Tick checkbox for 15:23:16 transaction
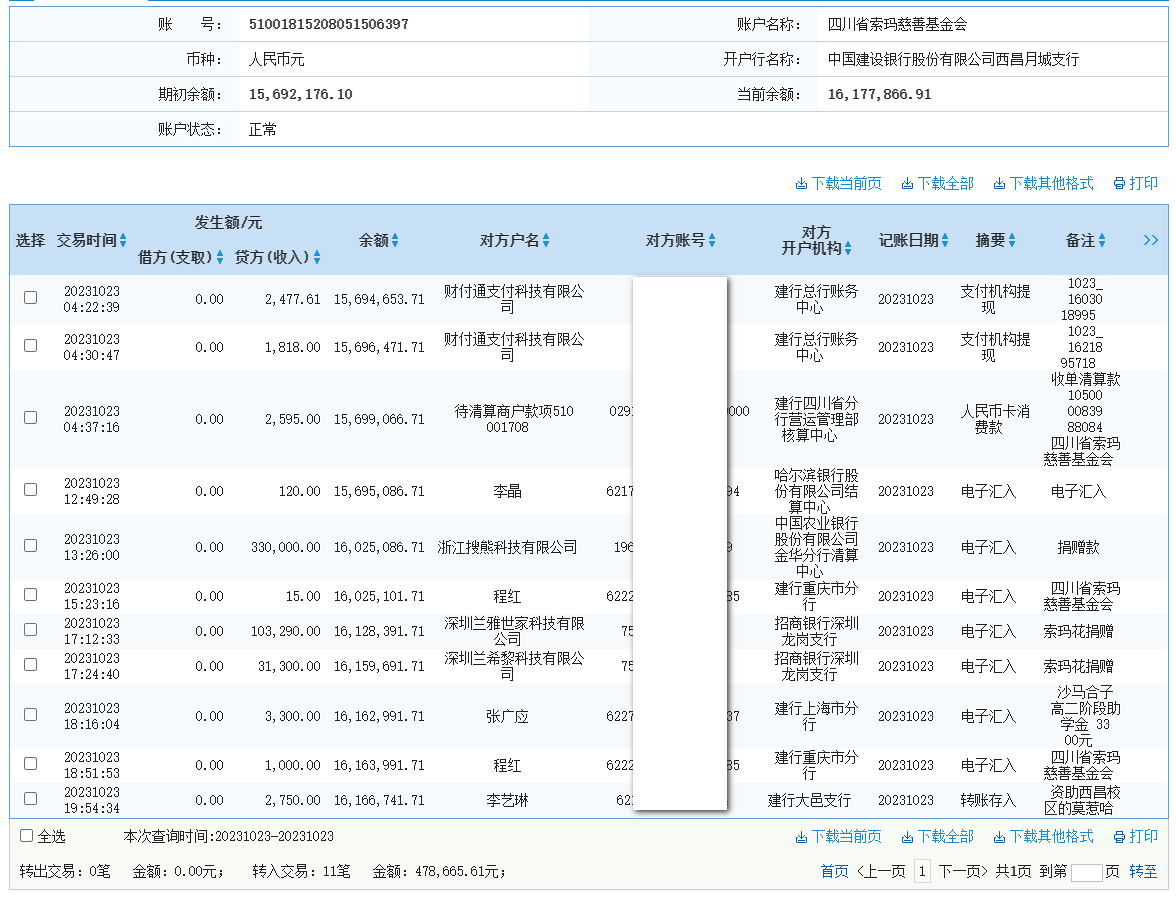1176x897 pixels. pyautogui.click(x=31, y=595)
